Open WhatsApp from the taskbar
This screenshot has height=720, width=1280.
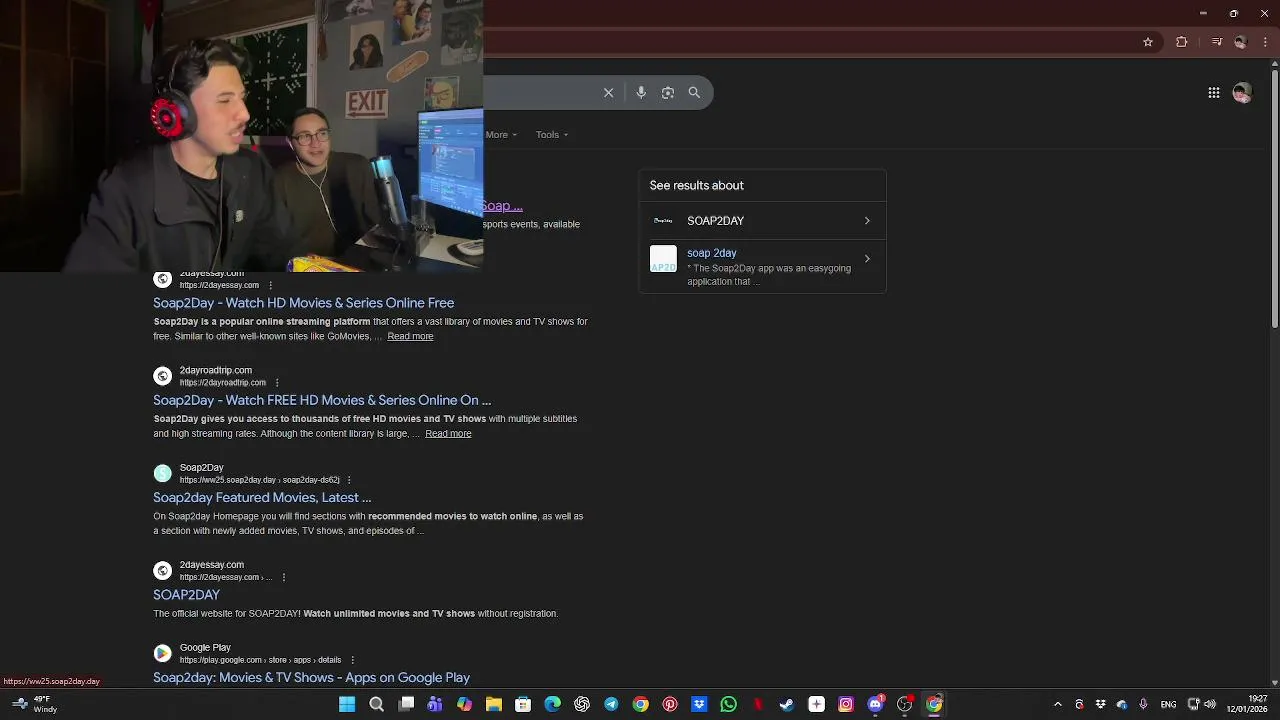click(728, 704)
